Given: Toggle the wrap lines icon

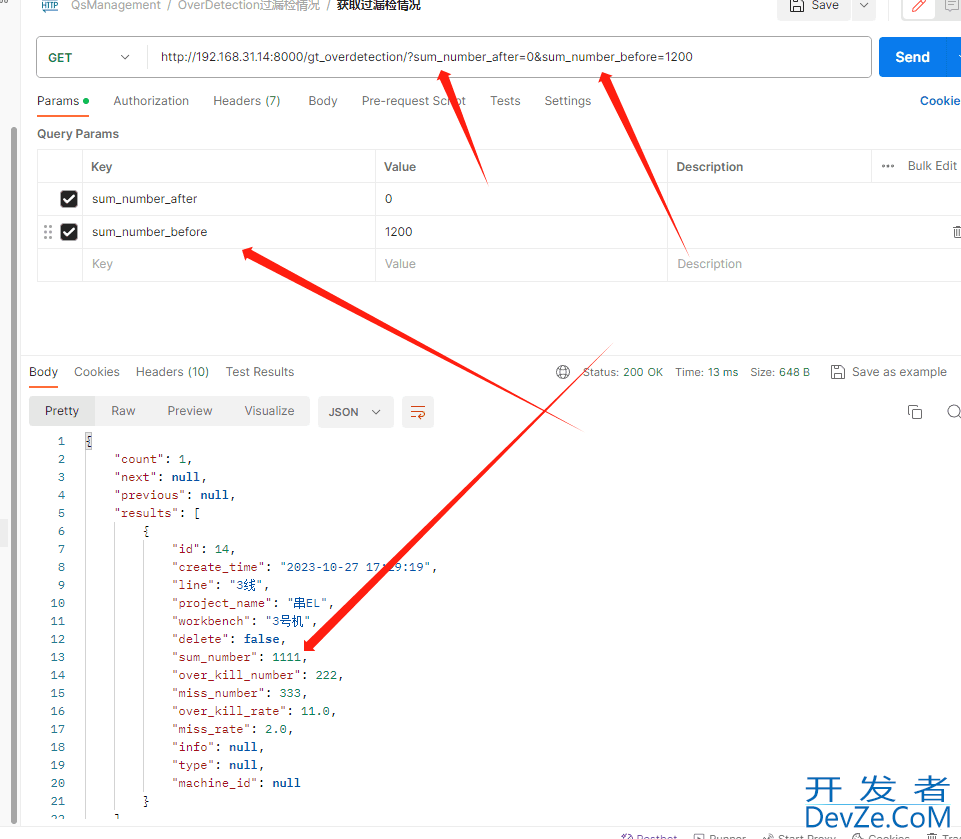Looking at the screenshot, I should point(418,412).
